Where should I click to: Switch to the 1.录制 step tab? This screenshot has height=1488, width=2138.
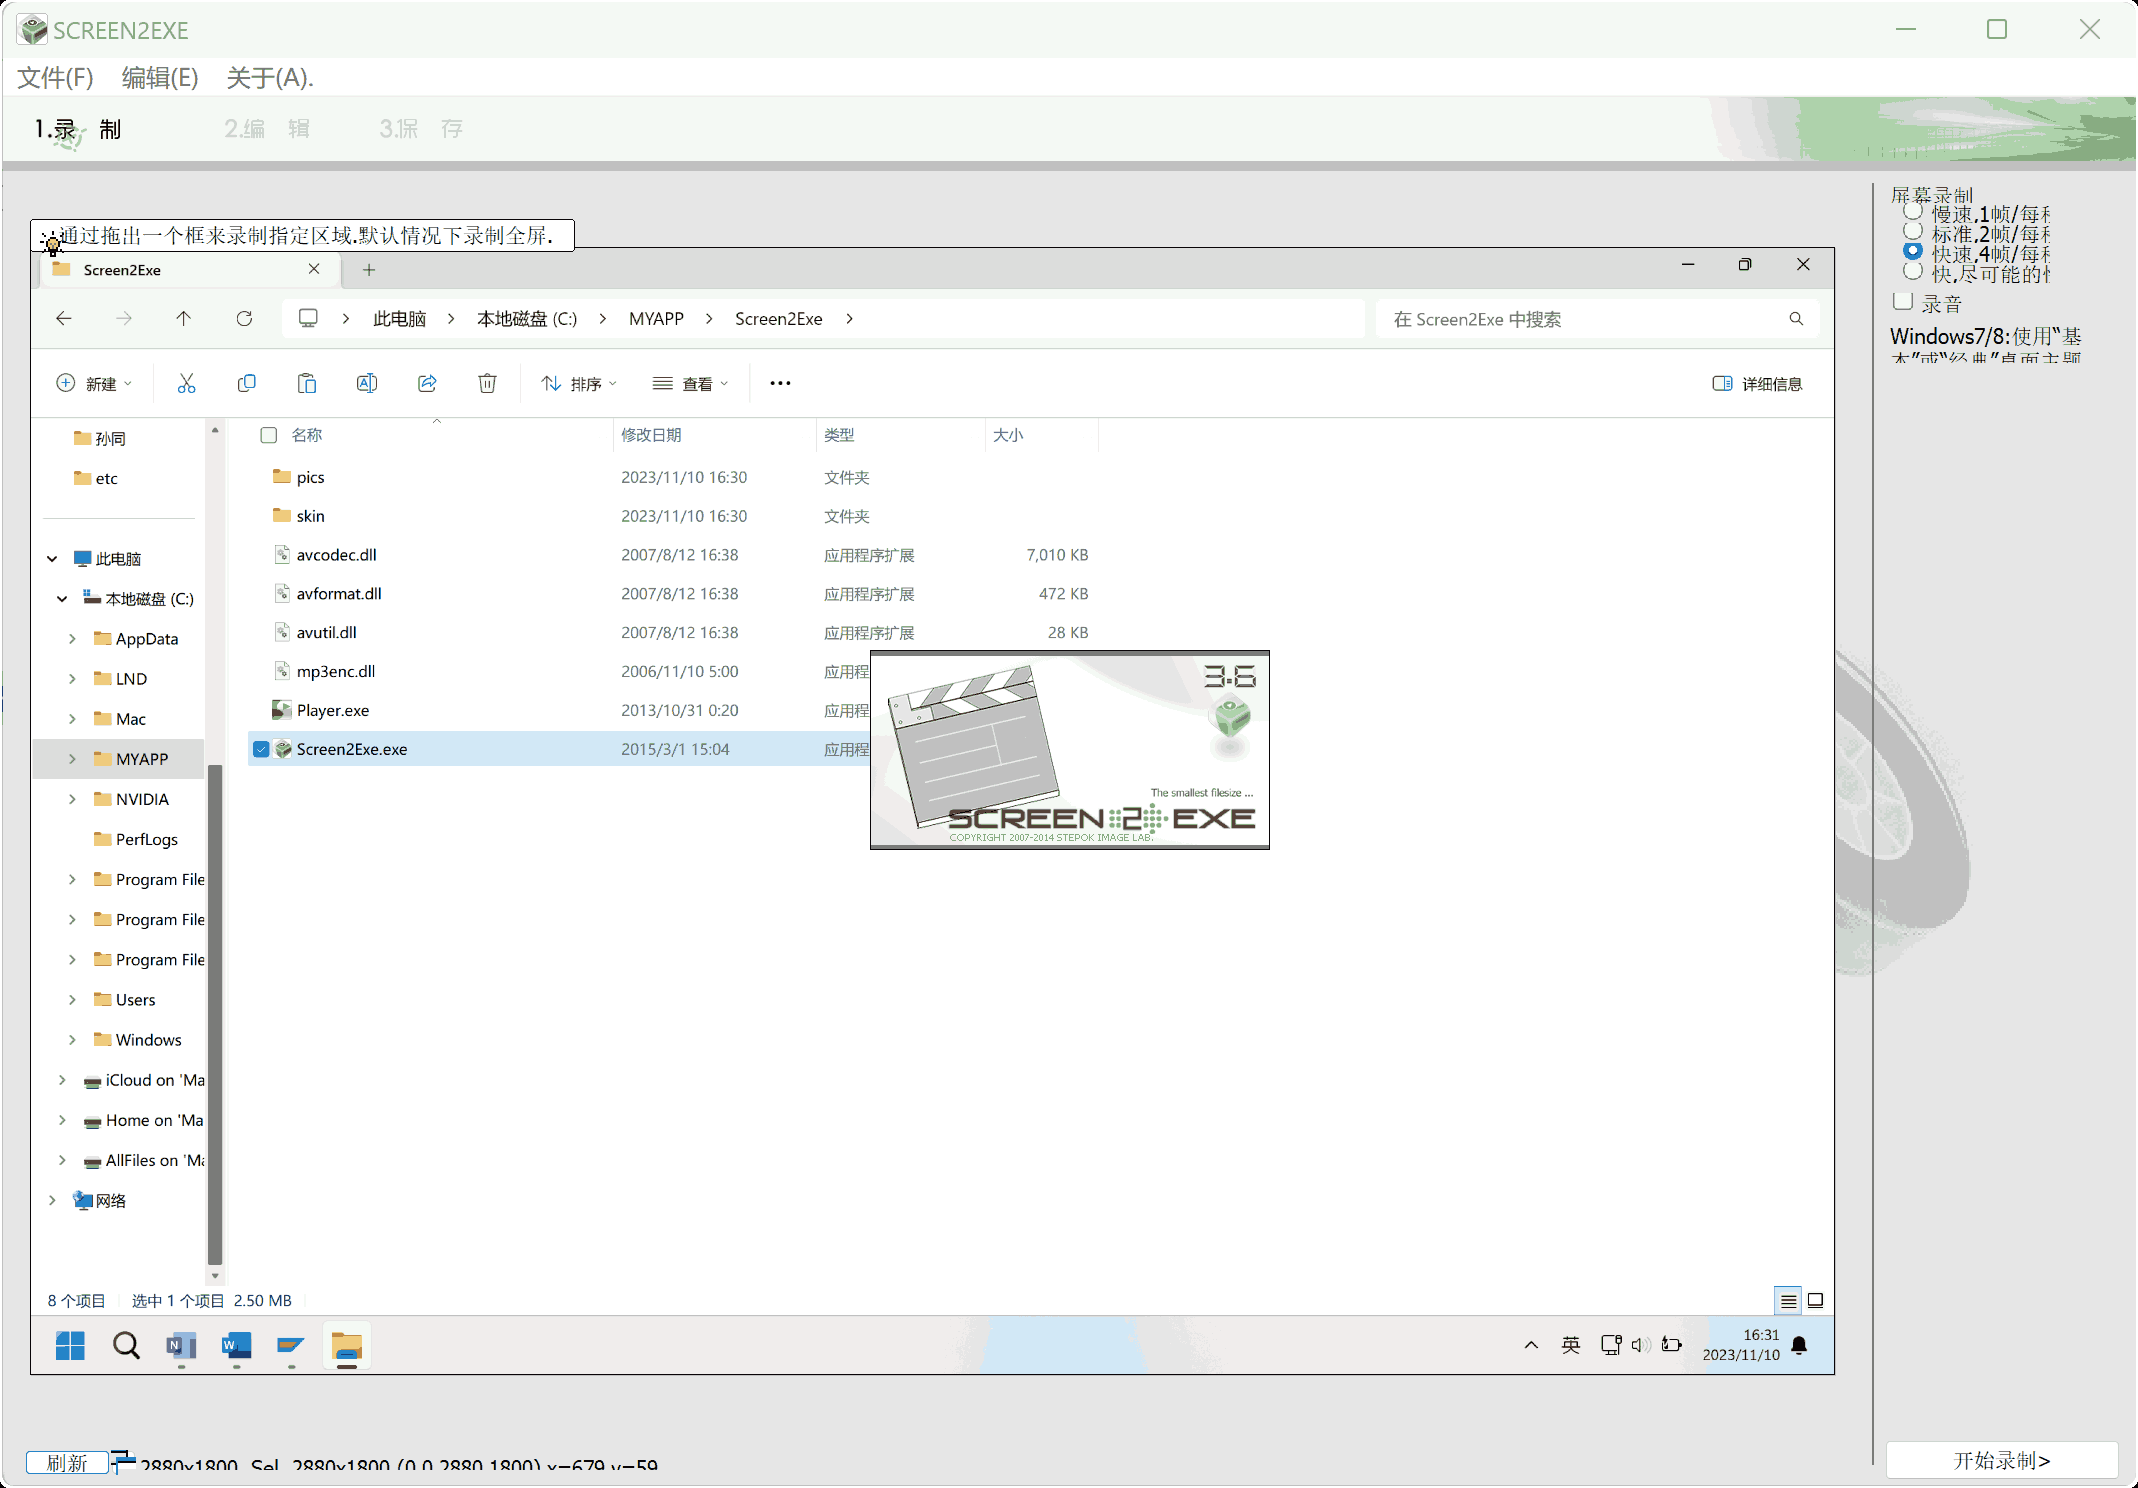78,129
